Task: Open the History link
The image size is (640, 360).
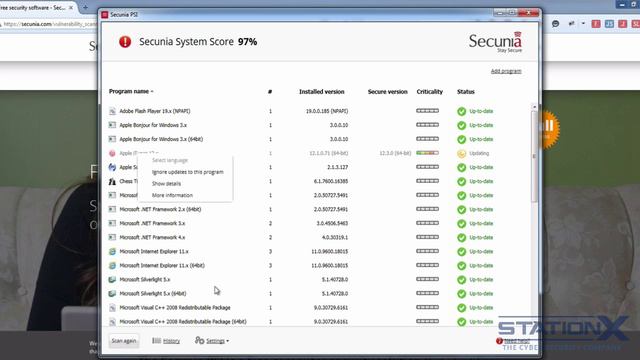Action: pyautogui.click(x=171, y=341)
